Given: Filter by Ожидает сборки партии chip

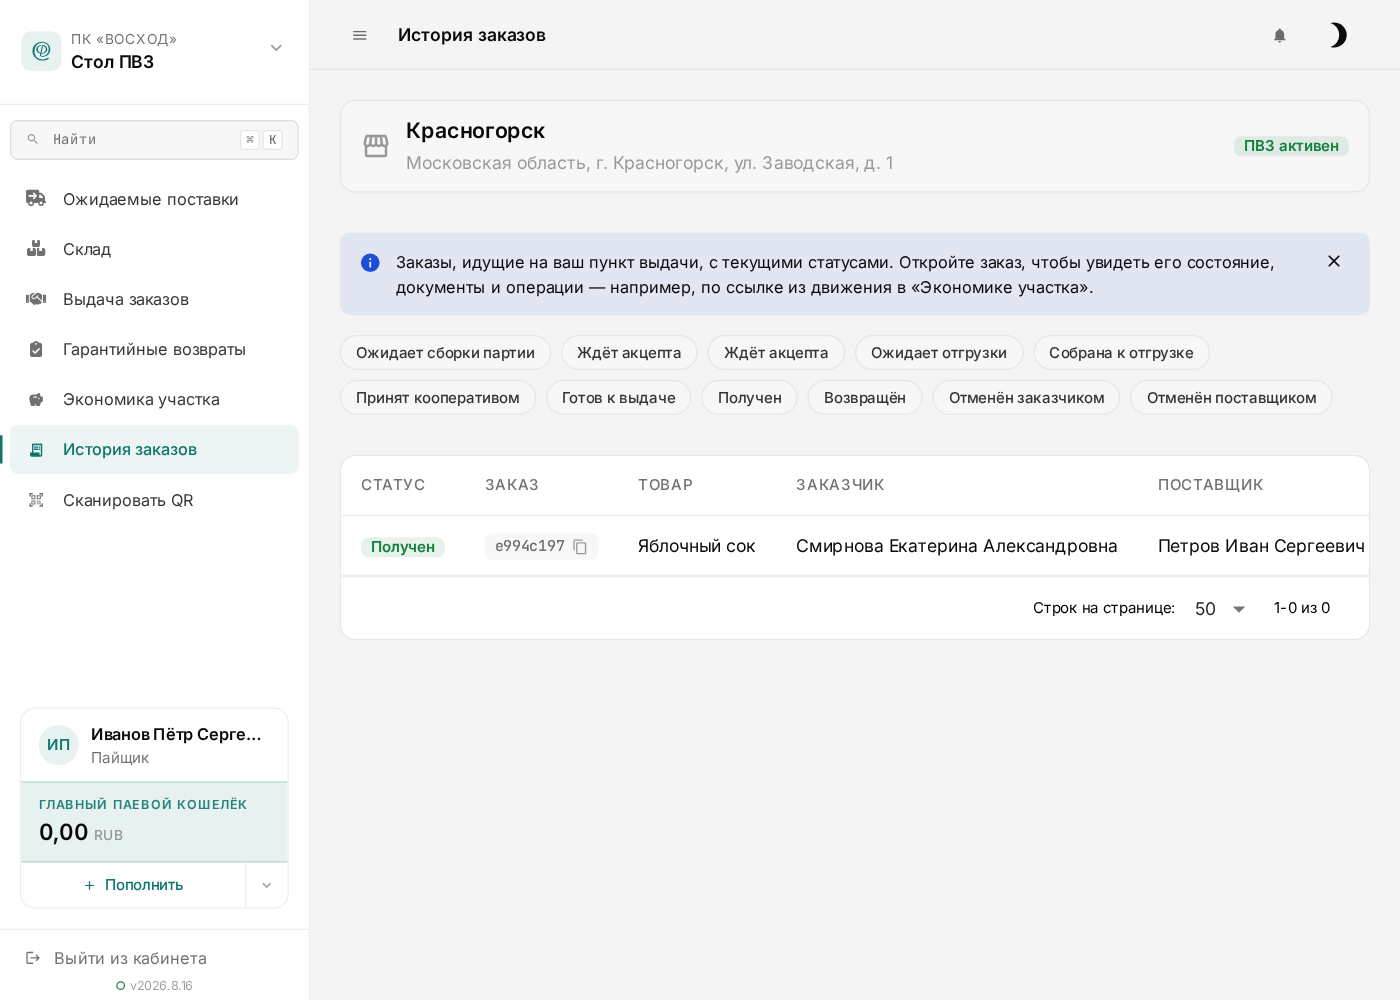Looking at the screenshot, I should pyautogui.click(x=445, y=353).
